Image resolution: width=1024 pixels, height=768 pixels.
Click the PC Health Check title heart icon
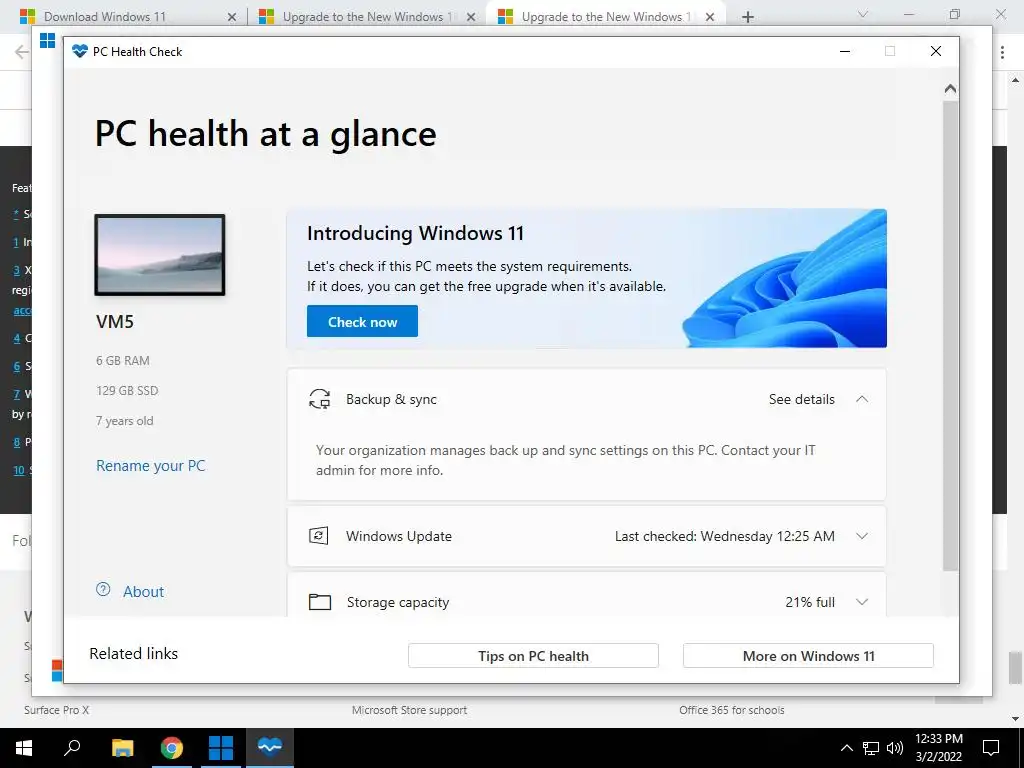[x=80, y=51]
